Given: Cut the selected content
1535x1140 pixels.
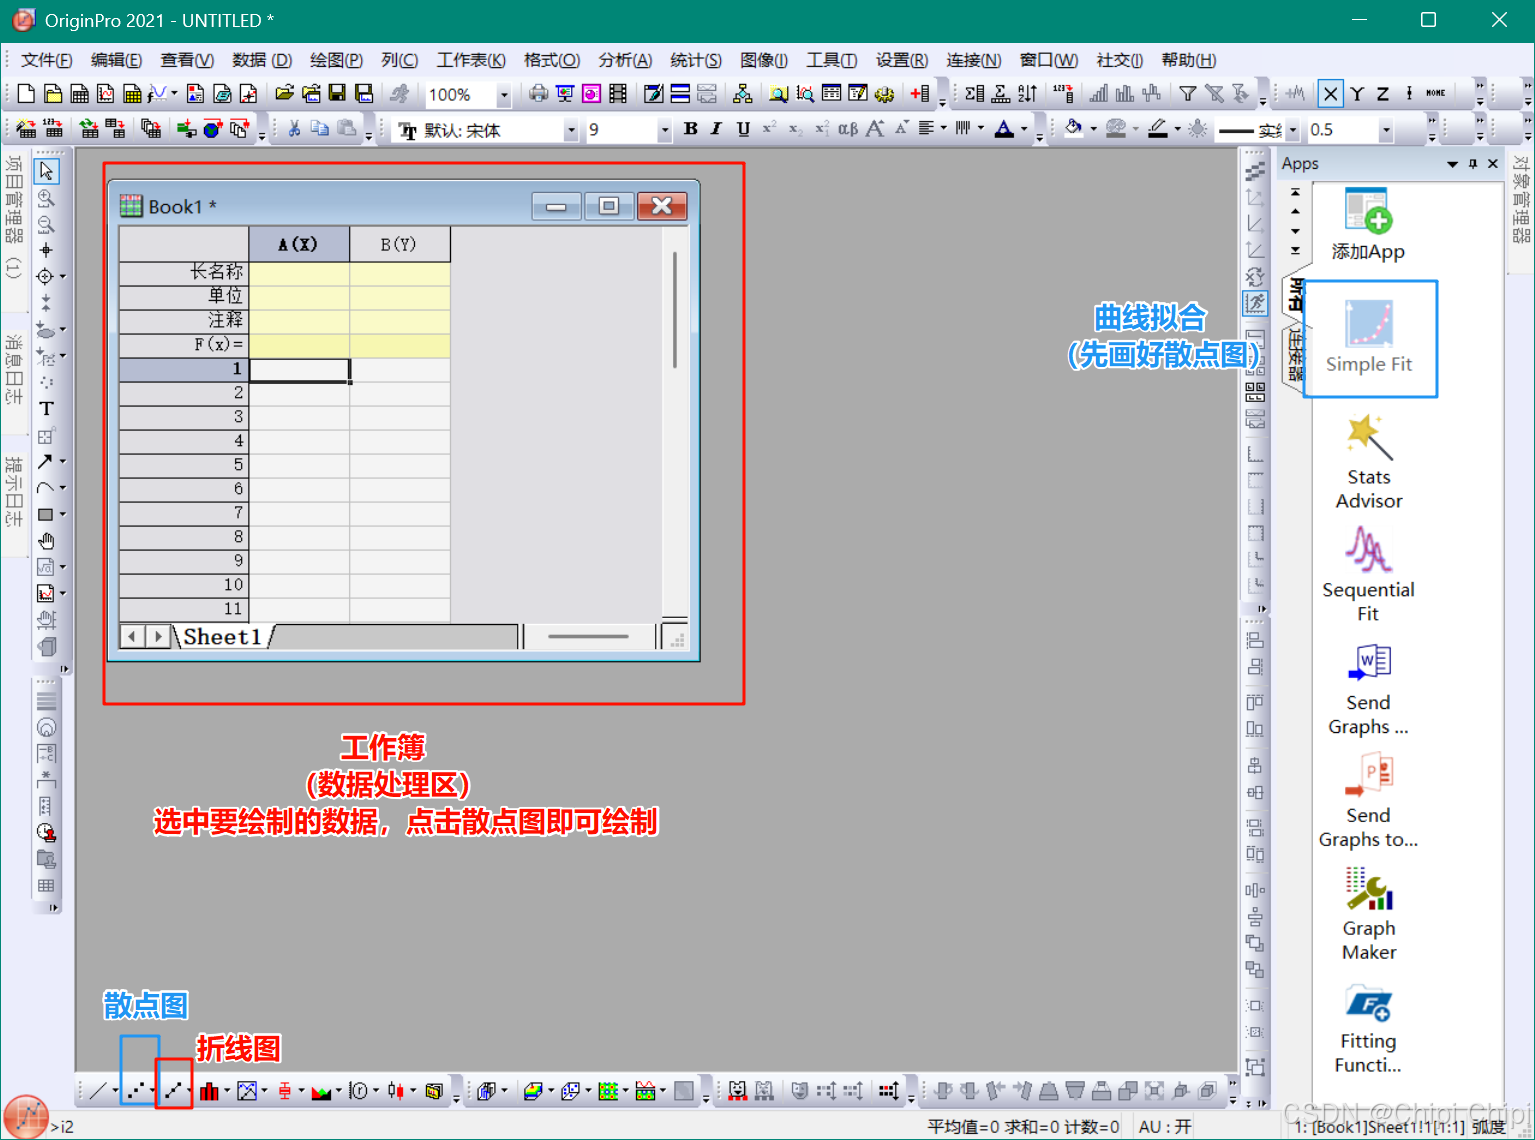Looking at the screenshot, I should click(294, 129).
